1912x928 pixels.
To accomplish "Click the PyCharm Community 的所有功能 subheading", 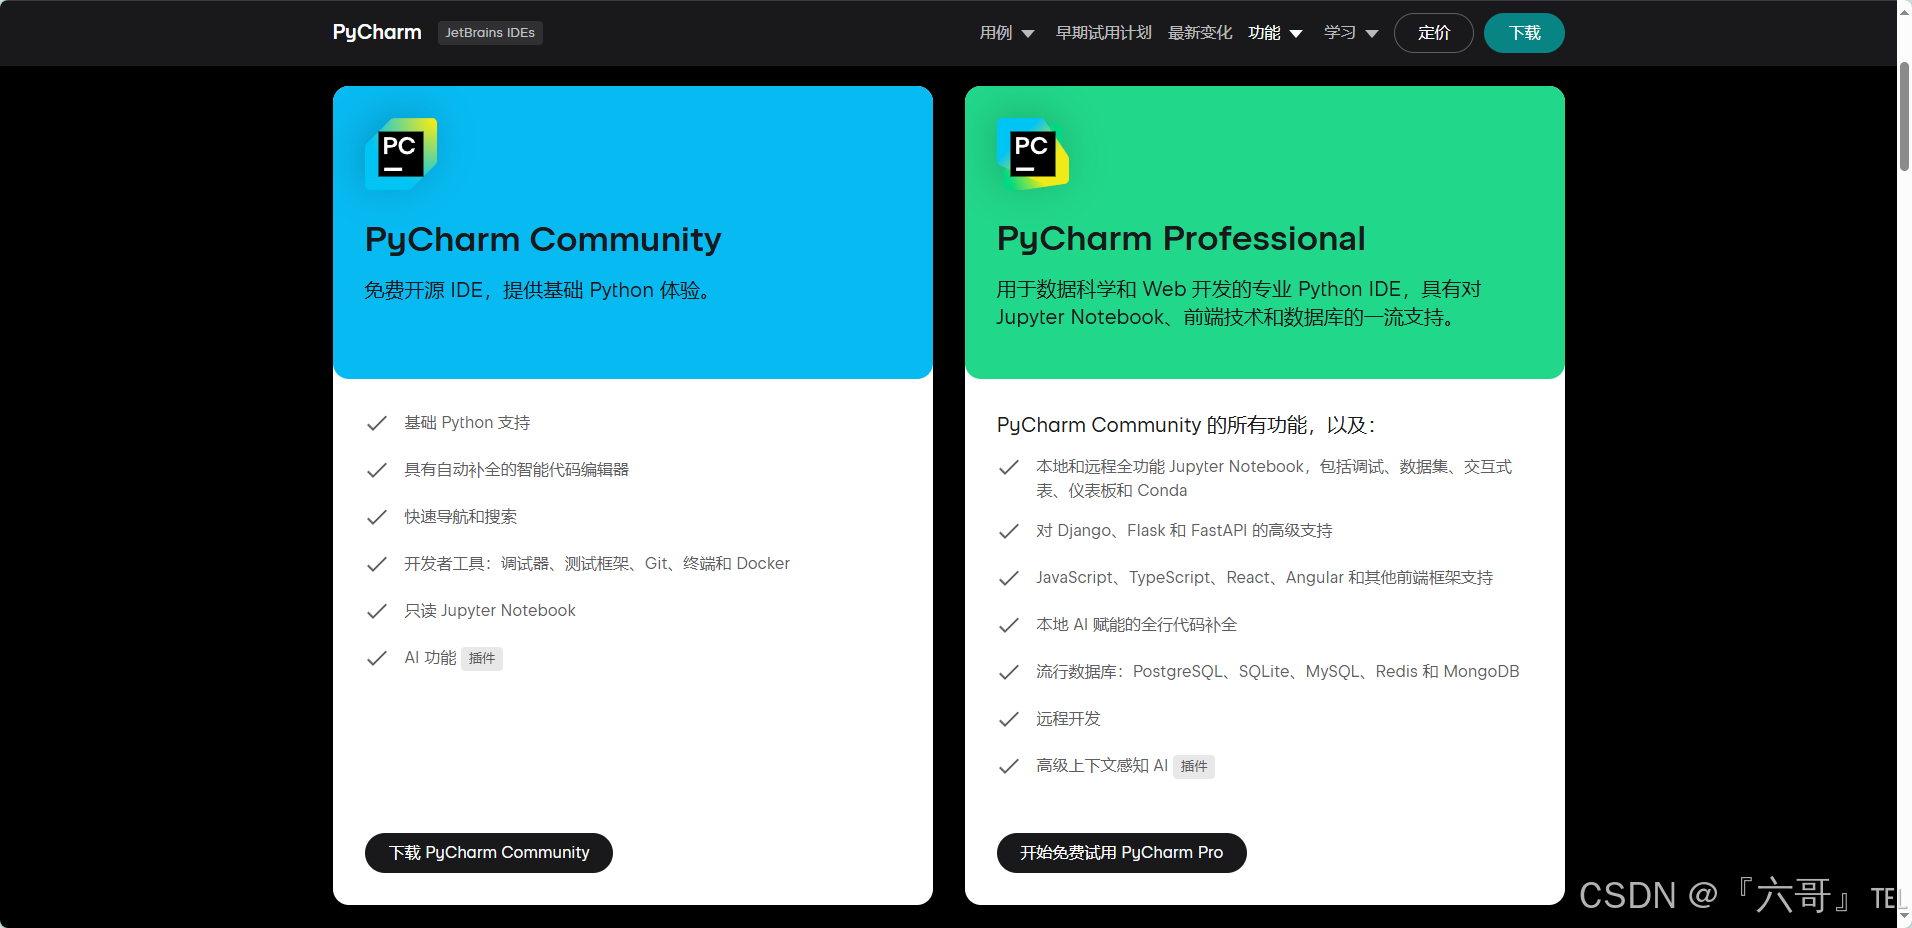I will click(1186, 425).
